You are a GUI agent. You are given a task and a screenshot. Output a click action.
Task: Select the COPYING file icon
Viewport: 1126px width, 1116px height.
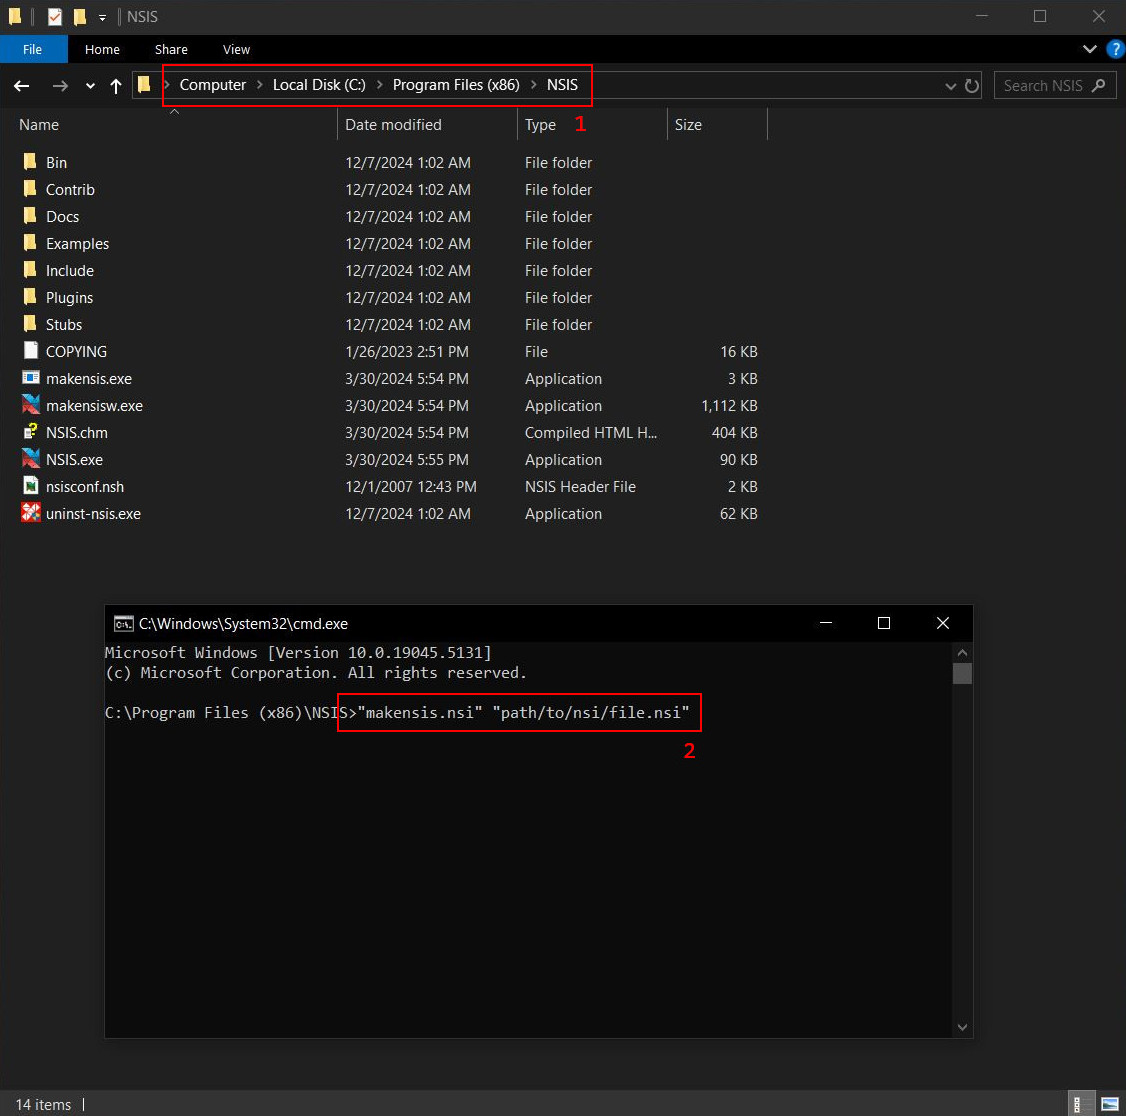point(30,350)
